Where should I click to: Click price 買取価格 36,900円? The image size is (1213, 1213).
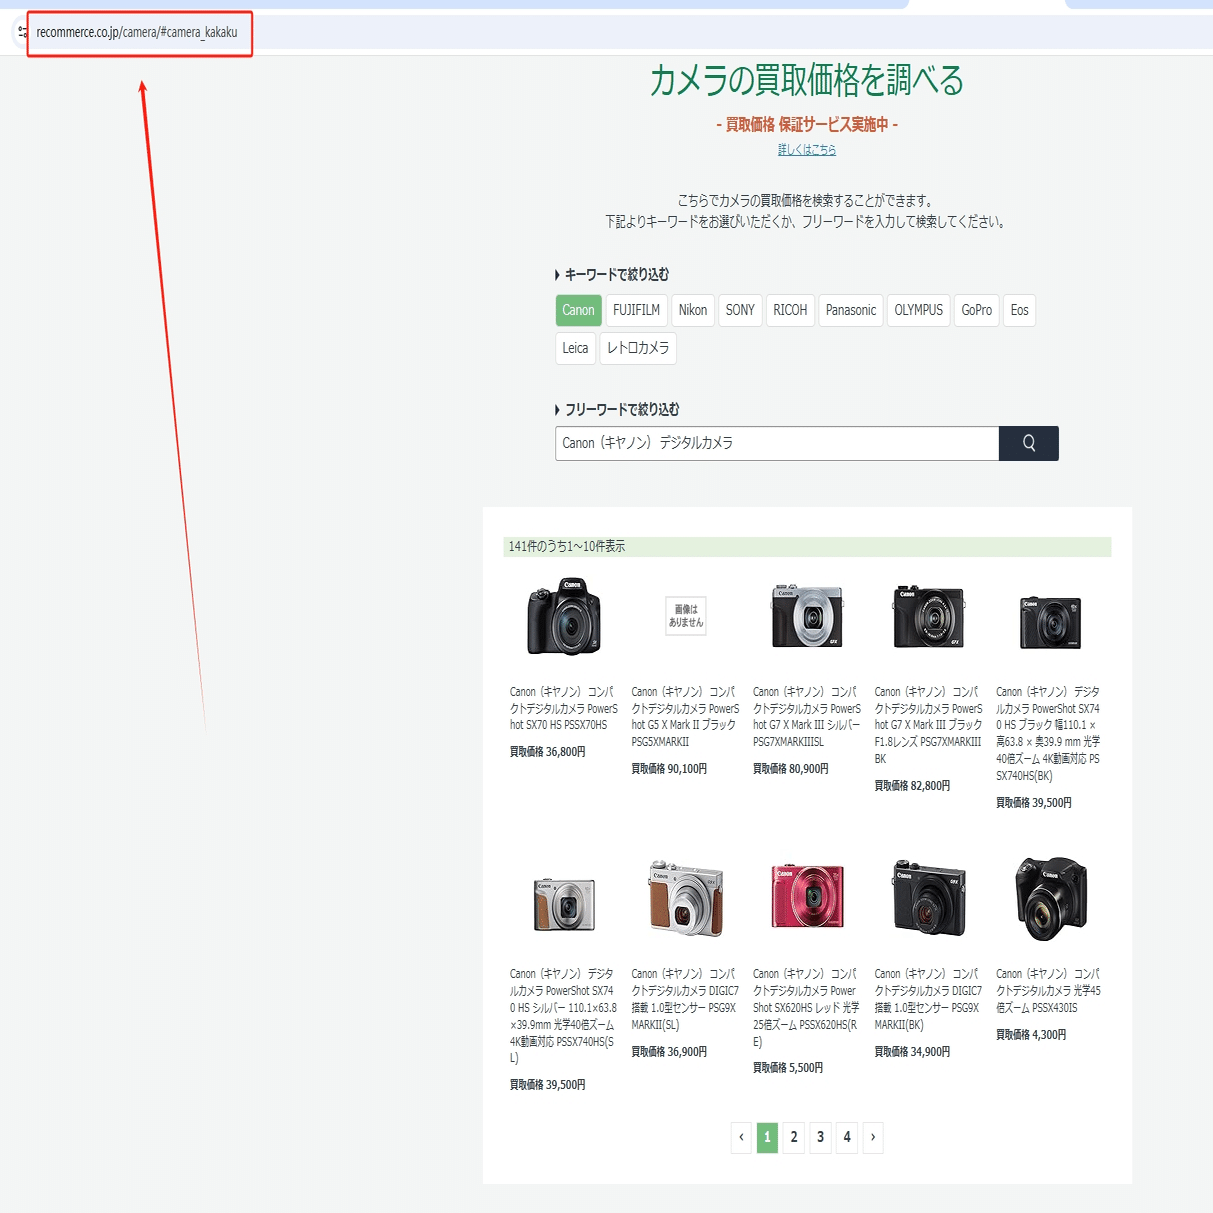(x=669, y=1052)
